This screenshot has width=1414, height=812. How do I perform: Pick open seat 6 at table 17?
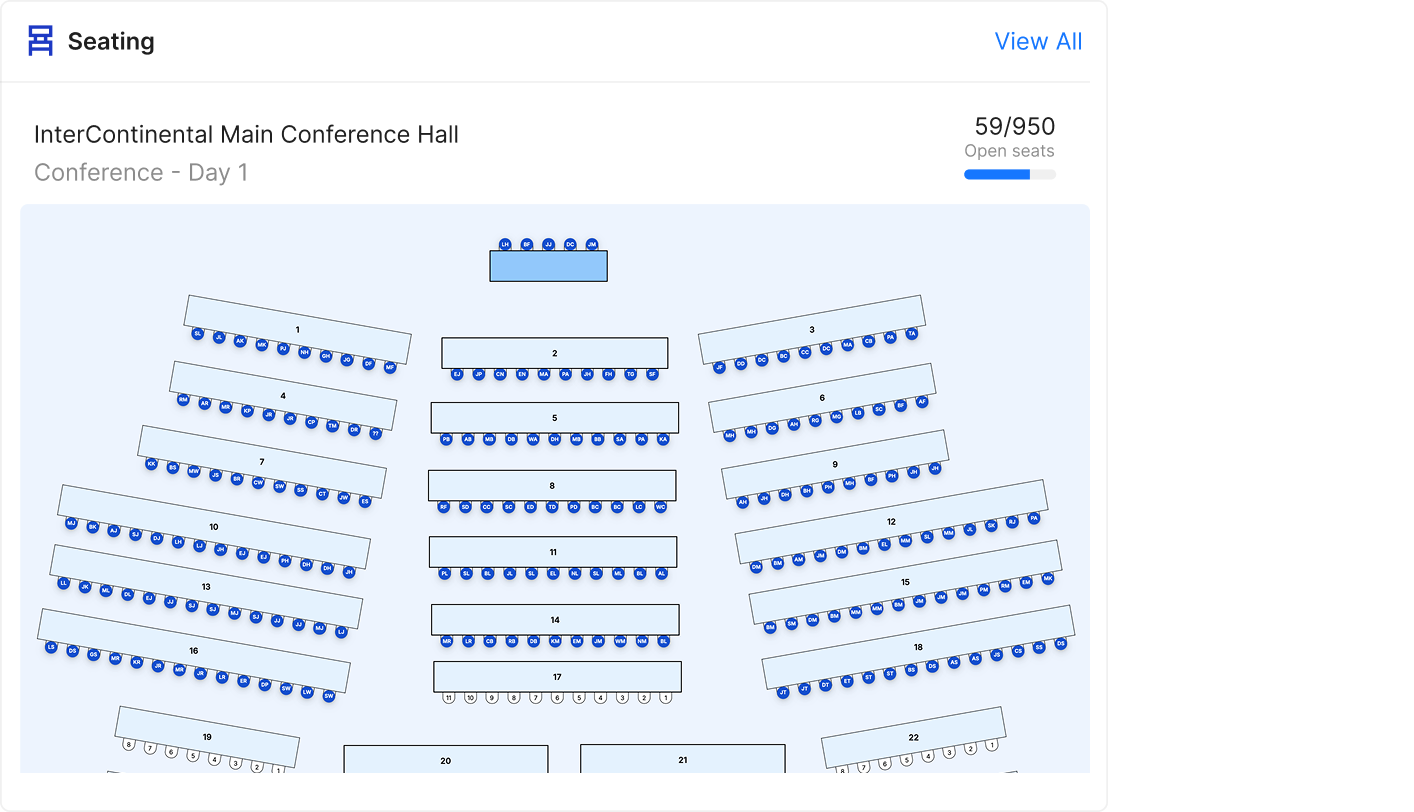[557, 698]
